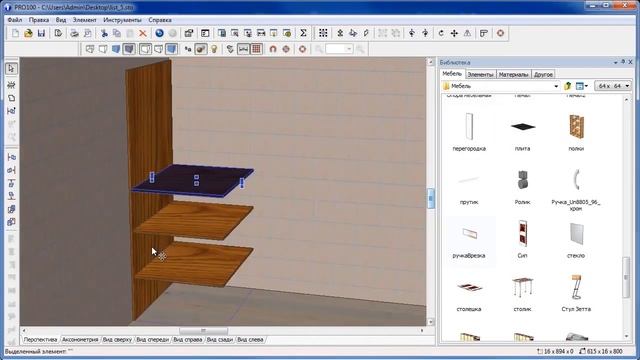Image resolution: width=640 pixels, height=360 pixels.
Task: Switch to the Вид слева view tab
Action: coord(250,340)
